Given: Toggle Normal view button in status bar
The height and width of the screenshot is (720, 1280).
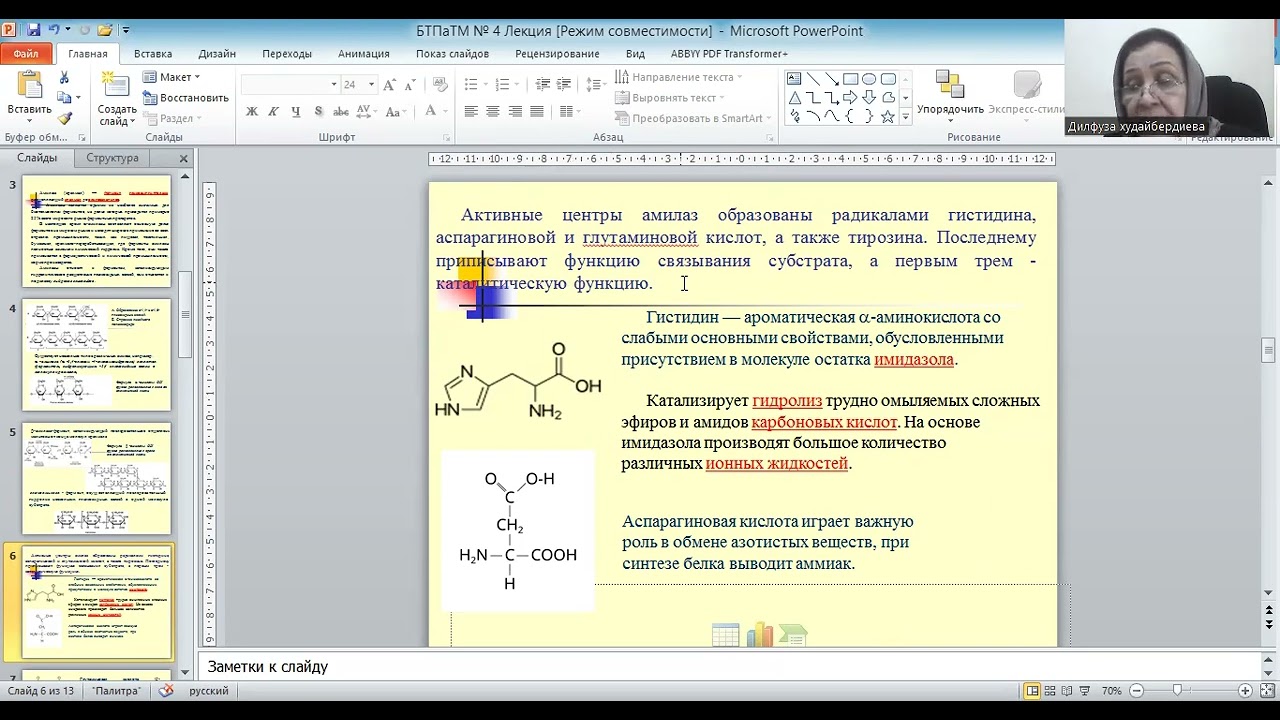Looking at the screenshot, I should (1032, 691).
